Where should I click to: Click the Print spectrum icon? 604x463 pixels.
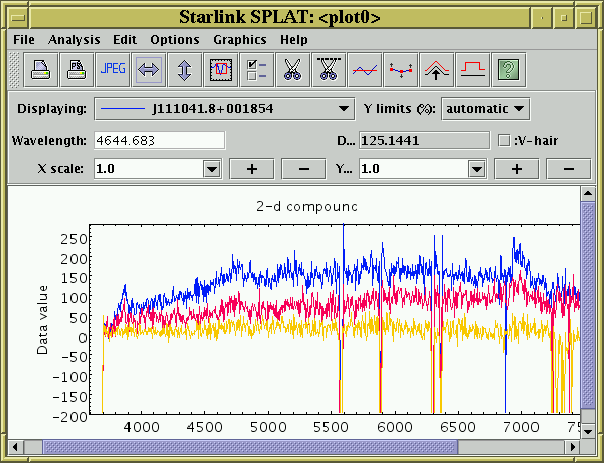click(x=41, y=70)
